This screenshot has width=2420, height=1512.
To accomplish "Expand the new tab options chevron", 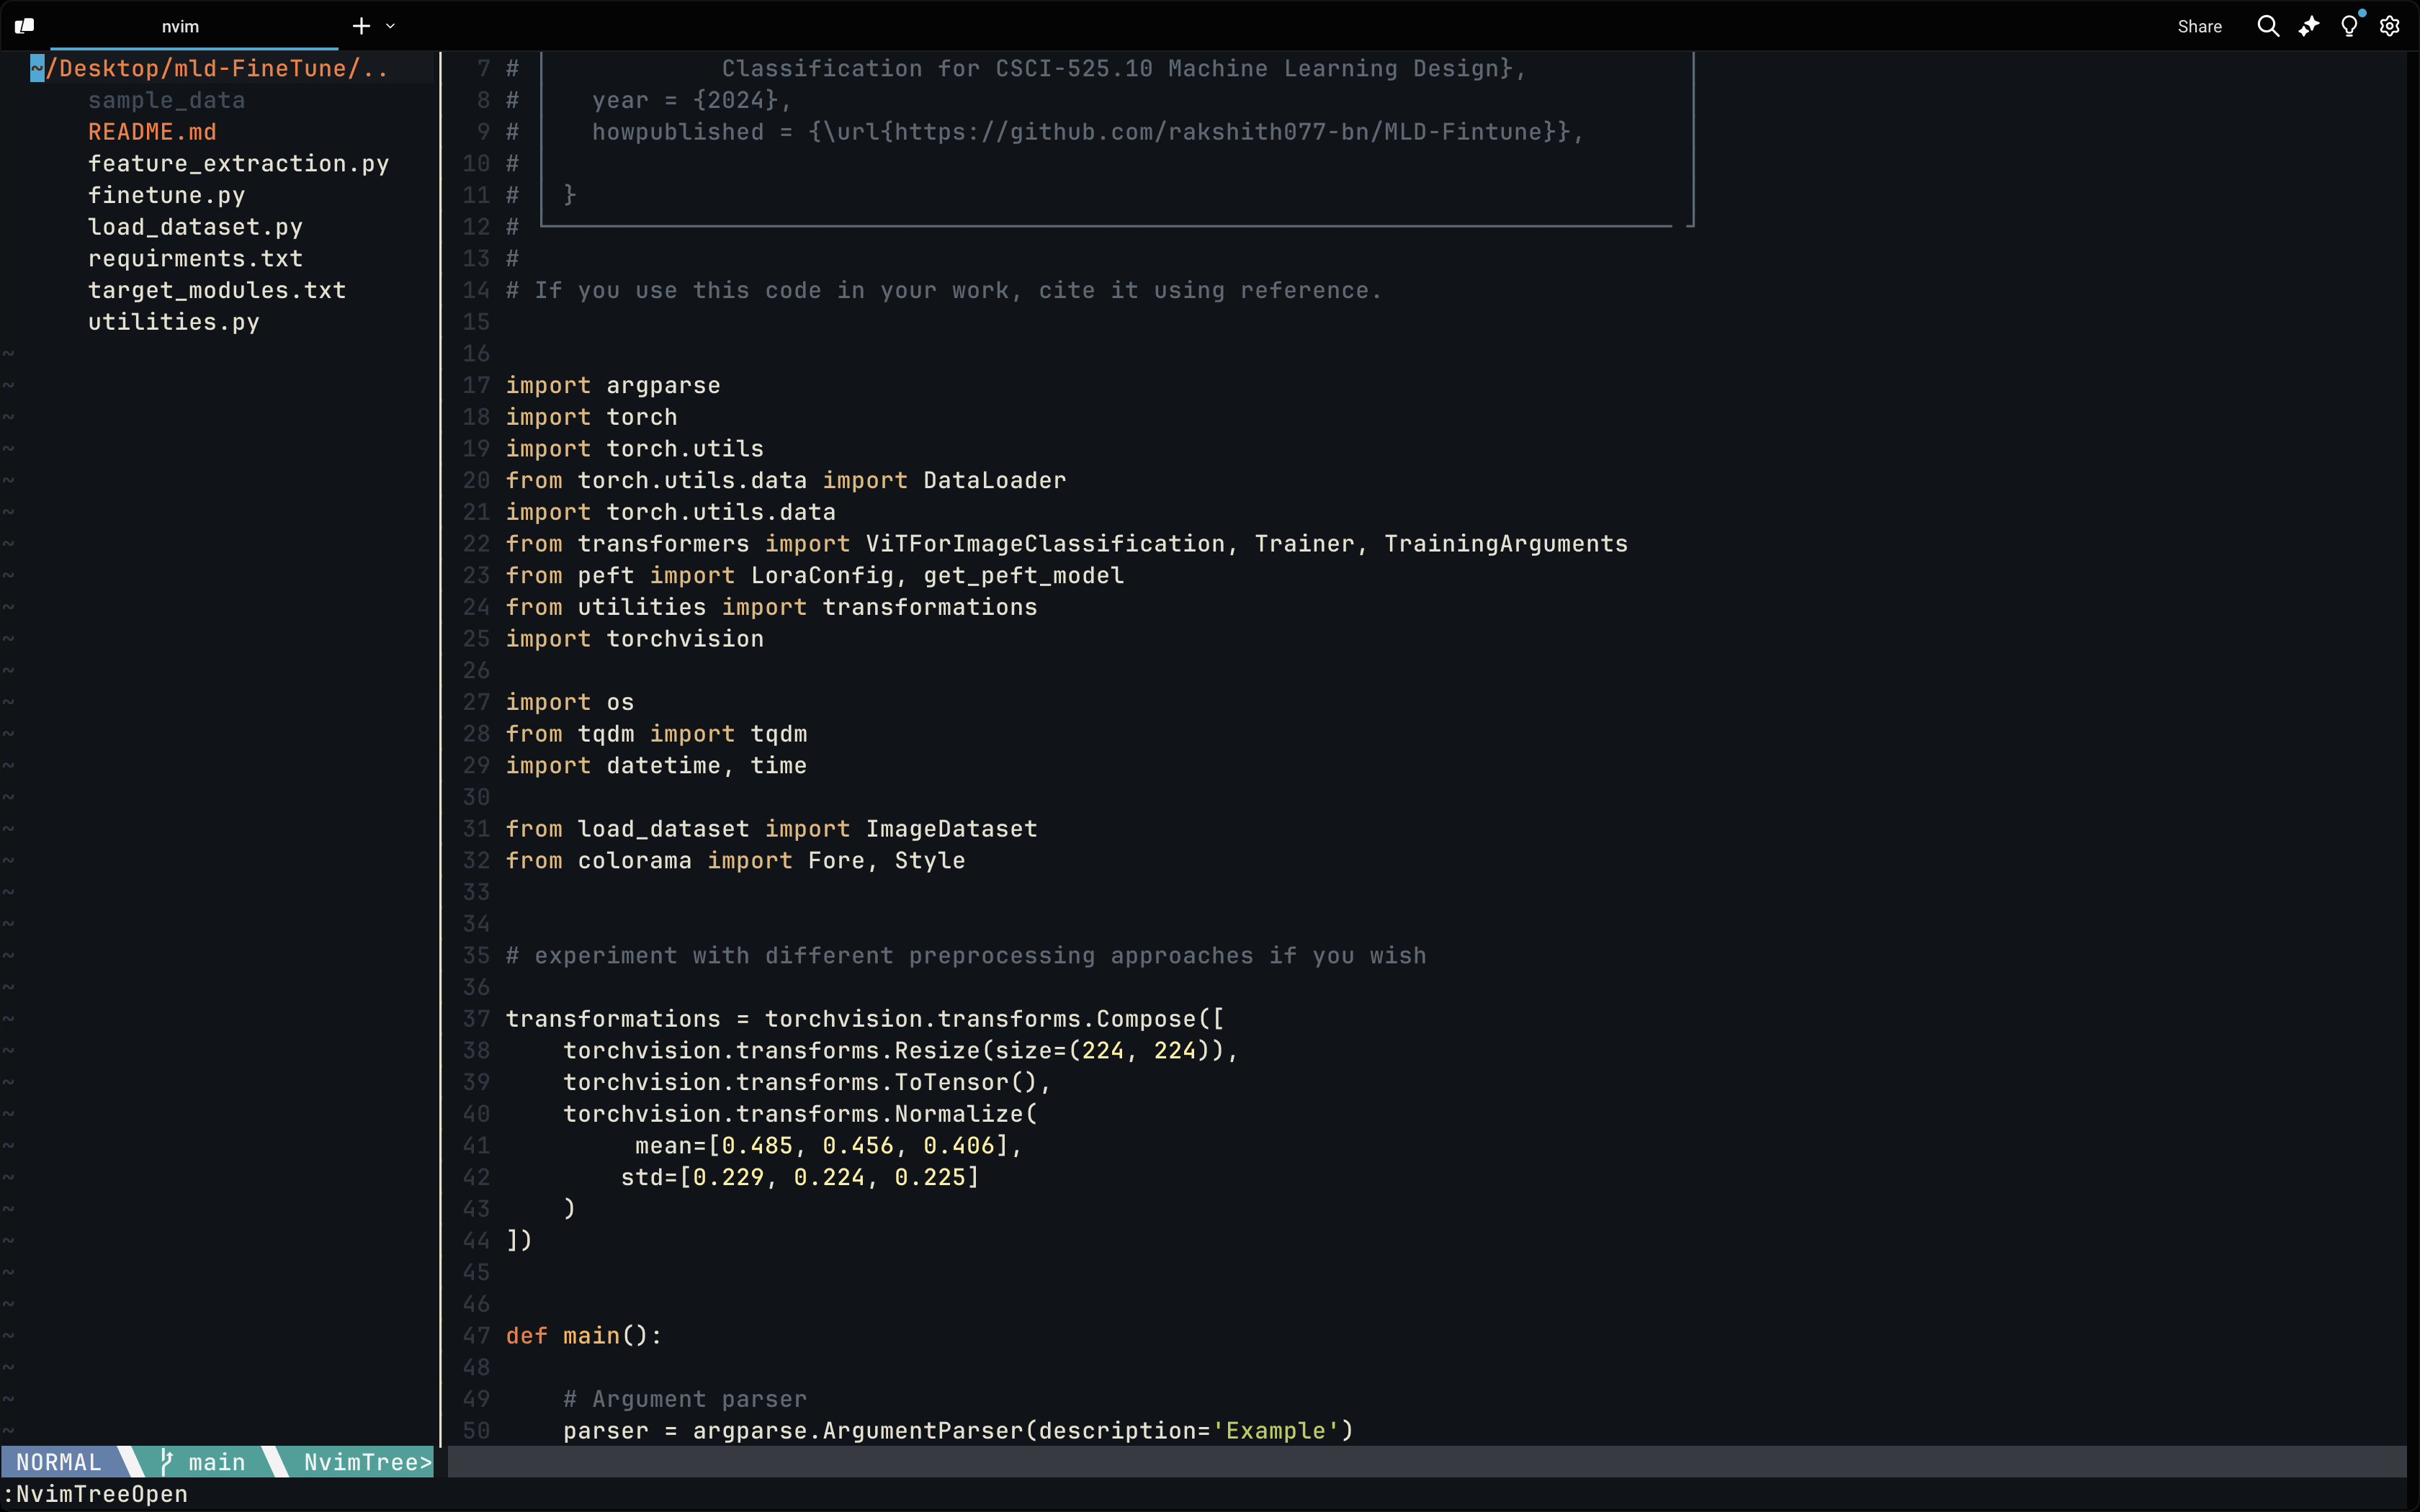I will [391, 26].
